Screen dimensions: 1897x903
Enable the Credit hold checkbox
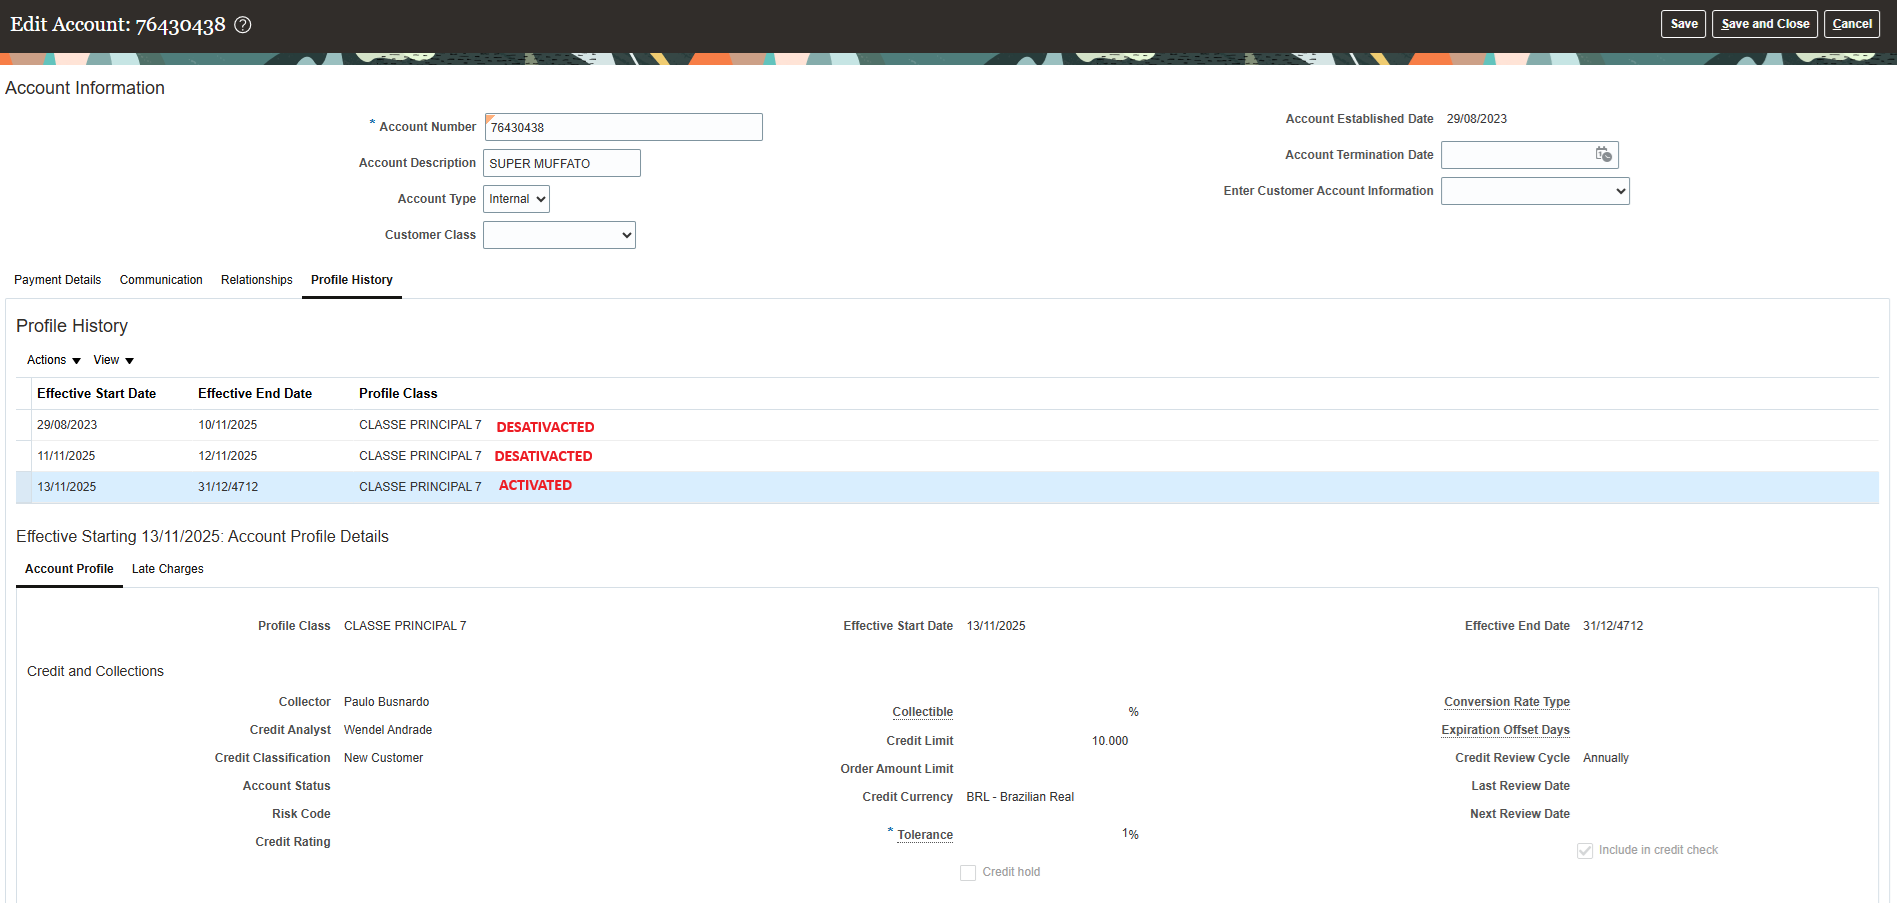[x=968, y=872]
